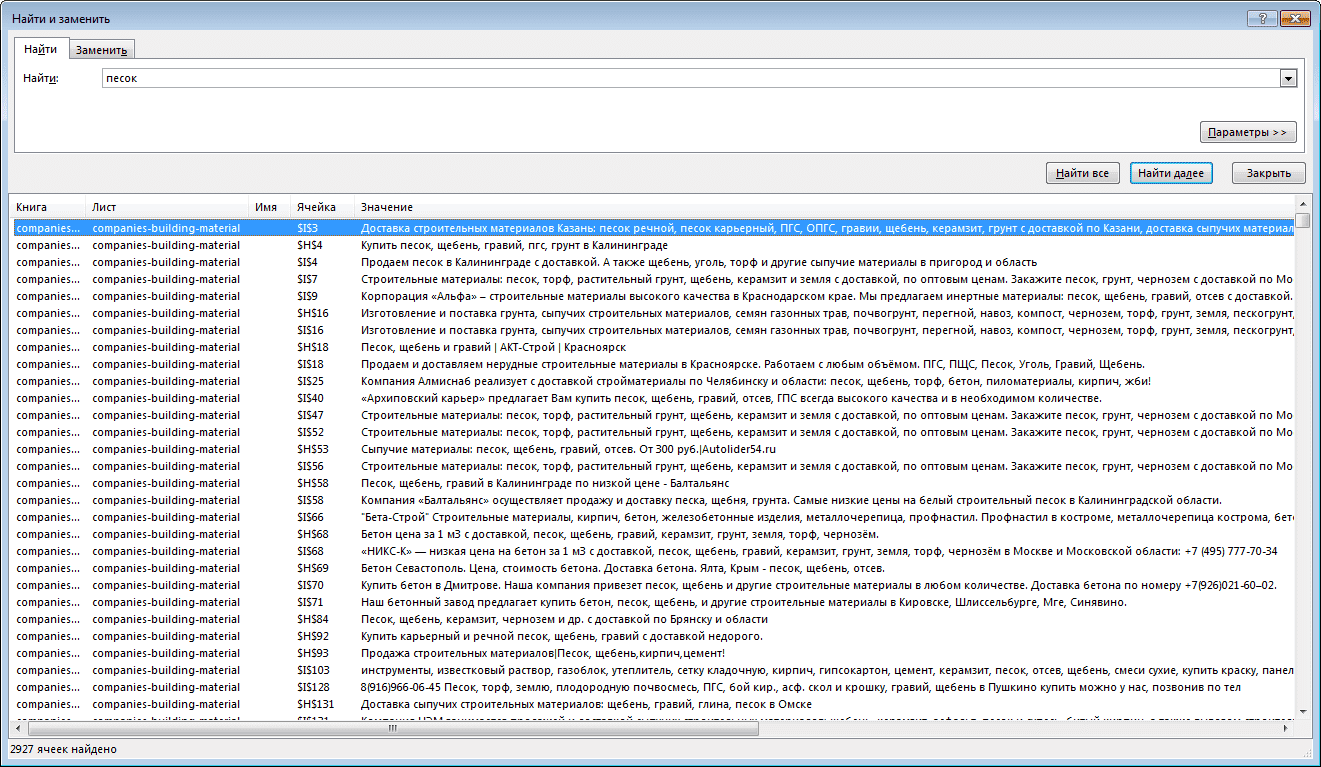Click the status text '2927 ячеек найдено'
Image resolution: width=1321 pixels, height=767 pixels.
(63, 749)
